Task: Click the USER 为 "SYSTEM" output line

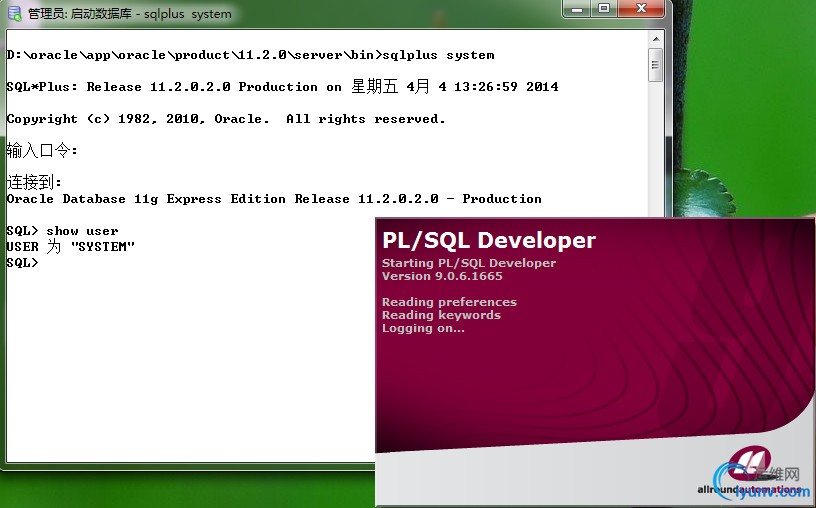Action: (71, 247)
